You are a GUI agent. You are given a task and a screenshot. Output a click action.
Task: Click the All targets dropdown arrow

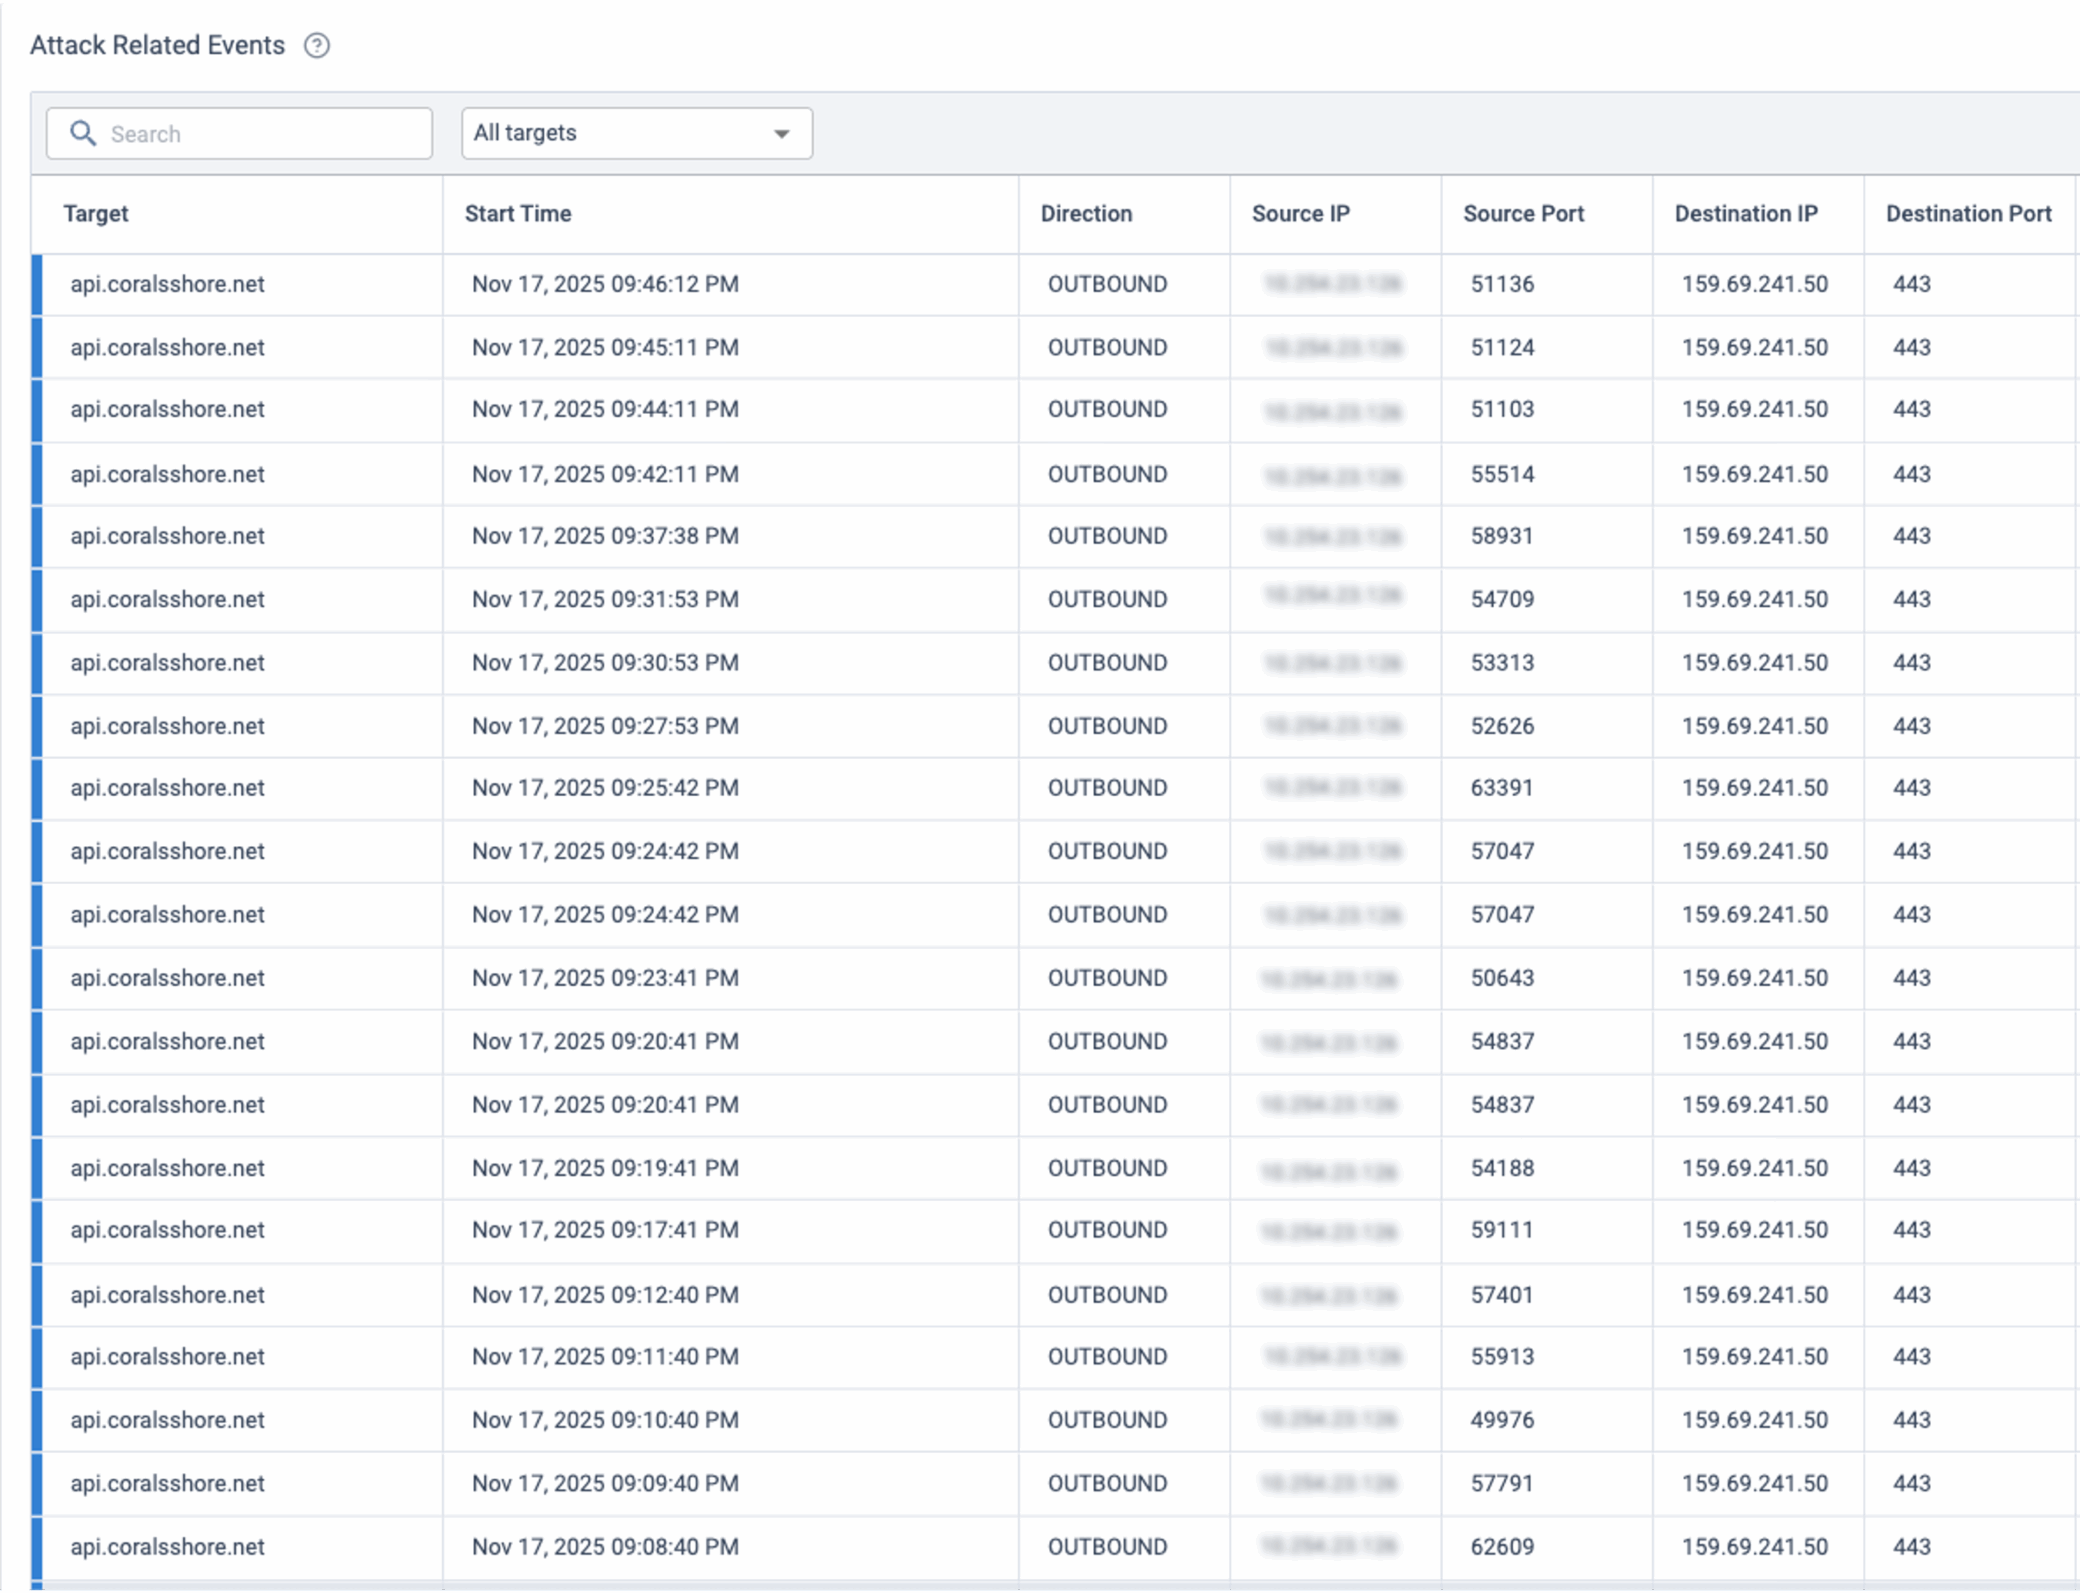[x=782, y=134]
